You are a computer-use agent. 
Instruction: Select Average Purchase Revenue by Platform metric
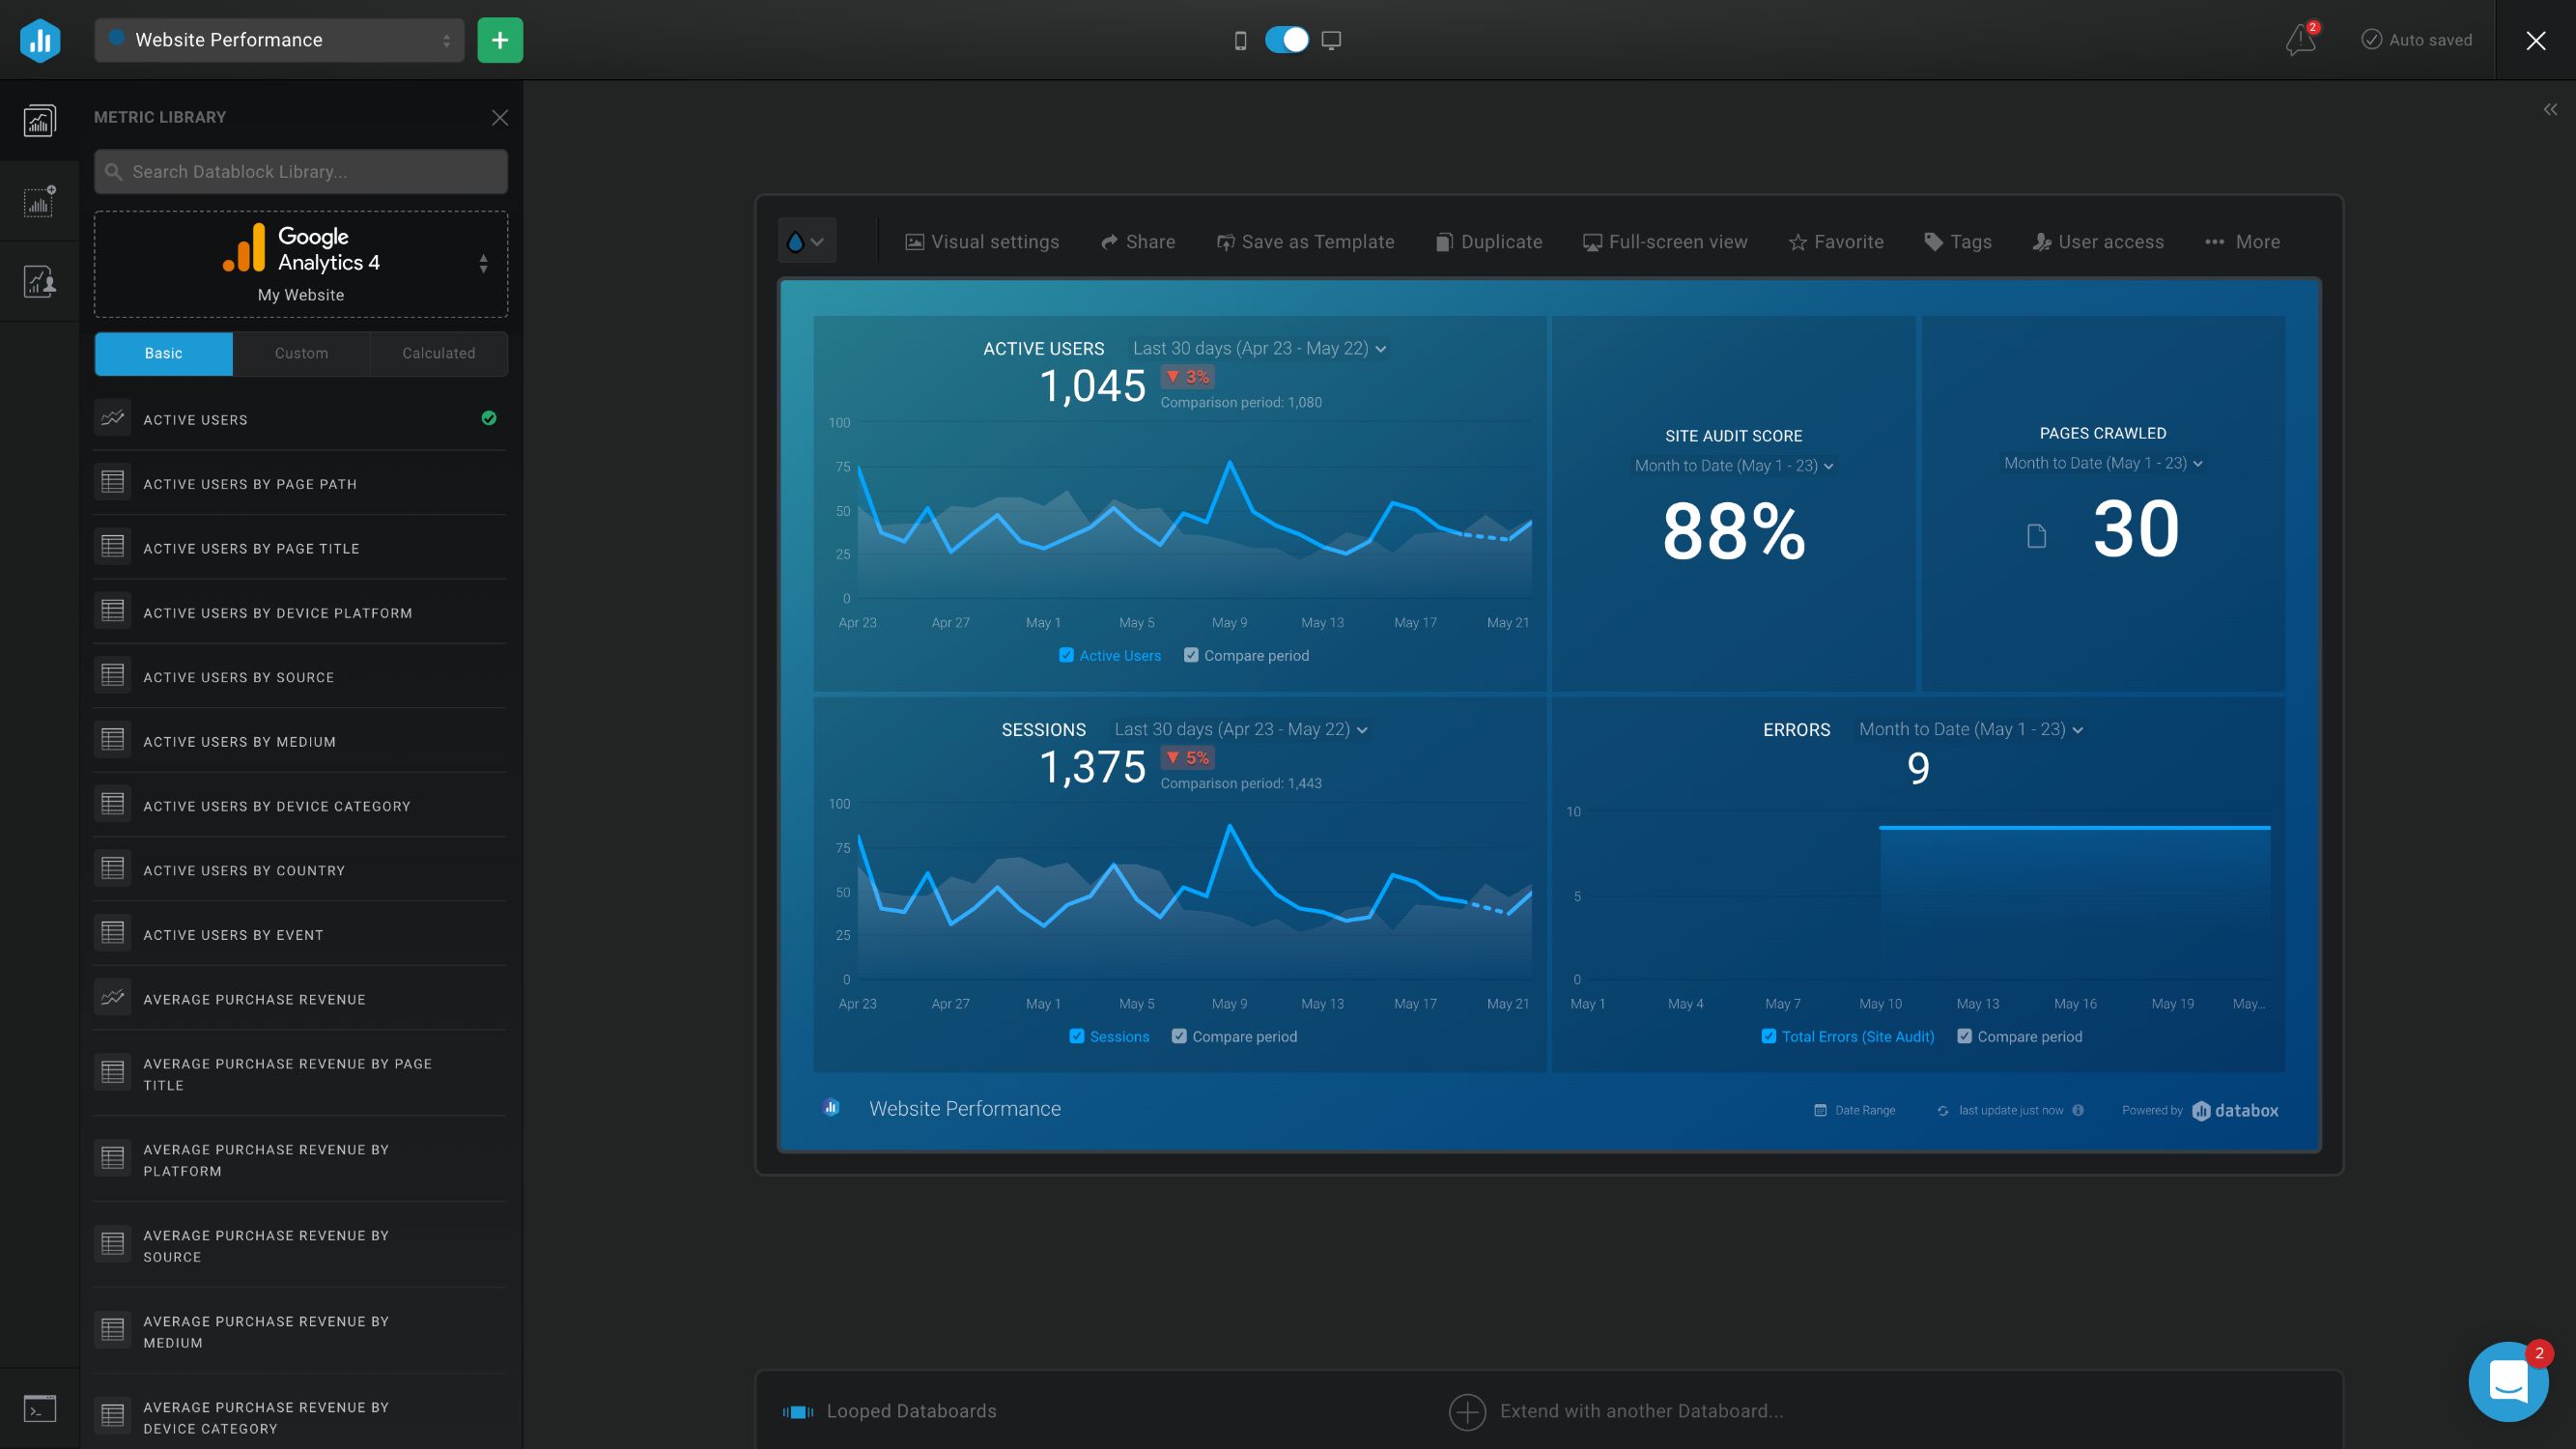[x=300, y=1159]
